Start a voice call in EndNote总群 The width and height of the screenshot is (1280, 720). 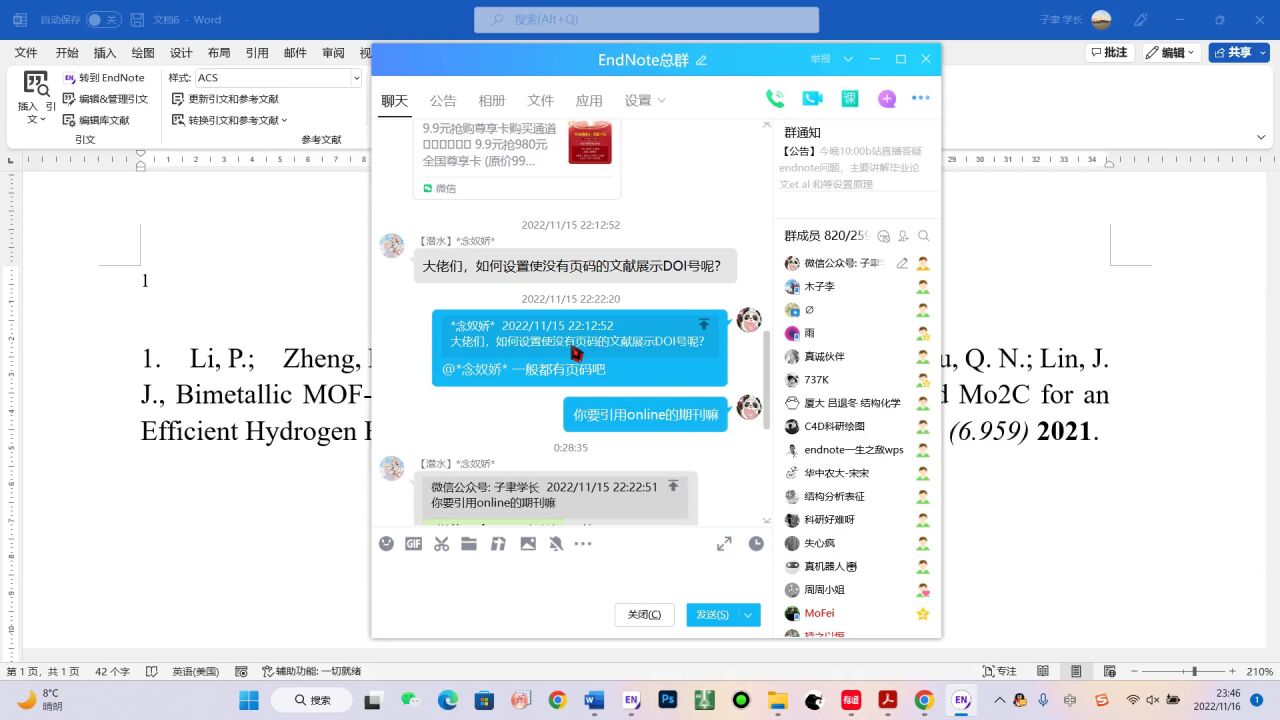(x=775, y=98)
